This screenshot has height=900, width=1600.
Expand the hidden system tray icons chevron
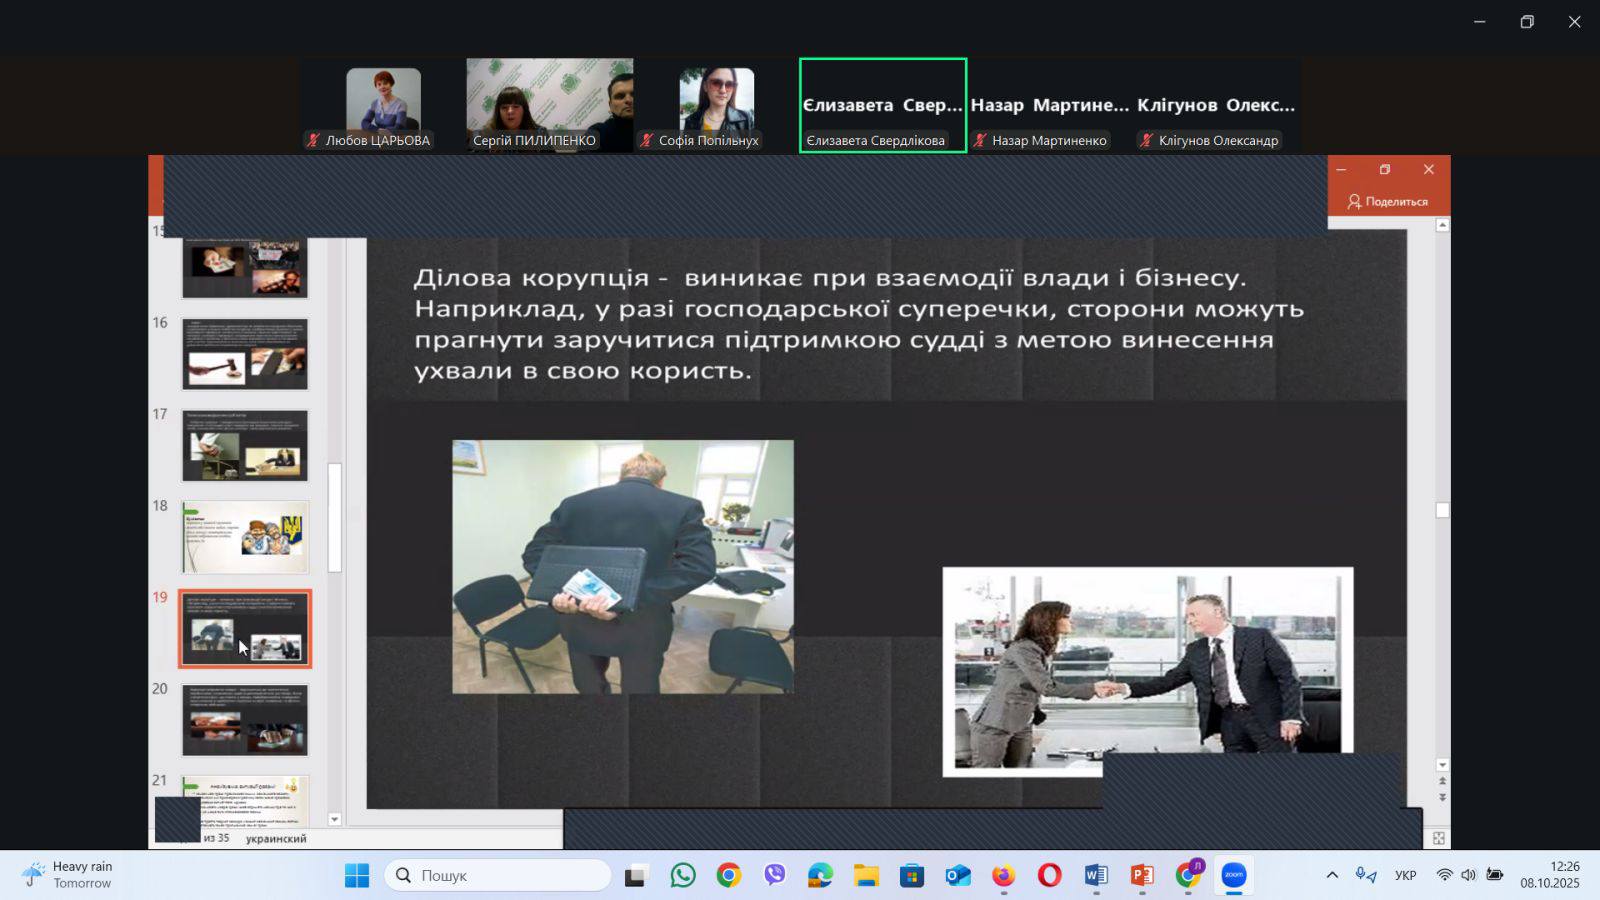(x=1332, y=876)
